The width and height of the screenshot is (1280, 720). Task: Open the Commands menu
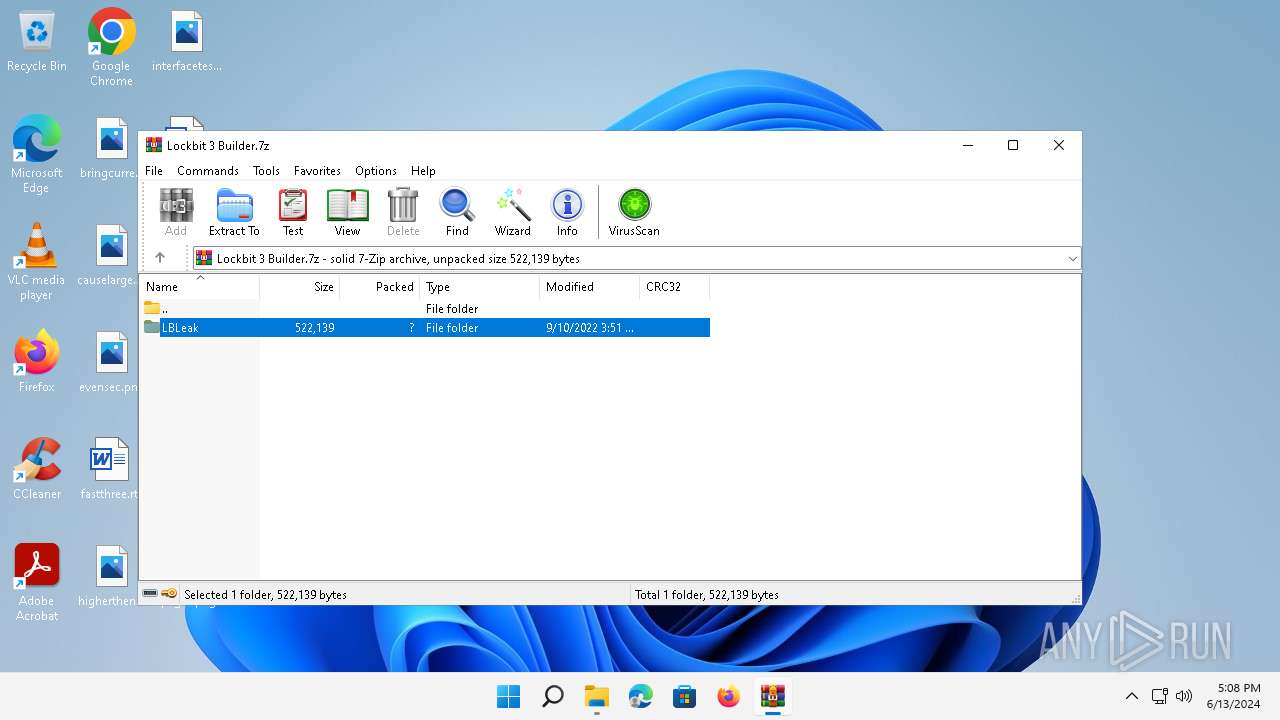pos(208,171)
